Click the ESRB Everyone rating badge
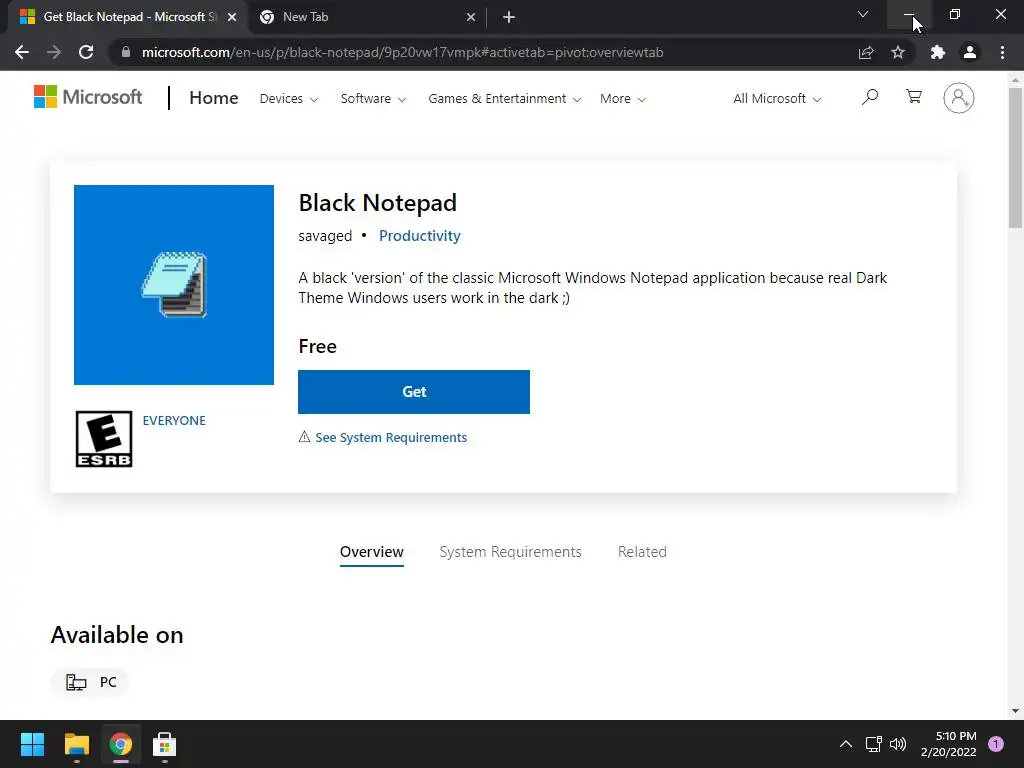This screenshot has width=1024, height=768. click(x=104, y=439)
